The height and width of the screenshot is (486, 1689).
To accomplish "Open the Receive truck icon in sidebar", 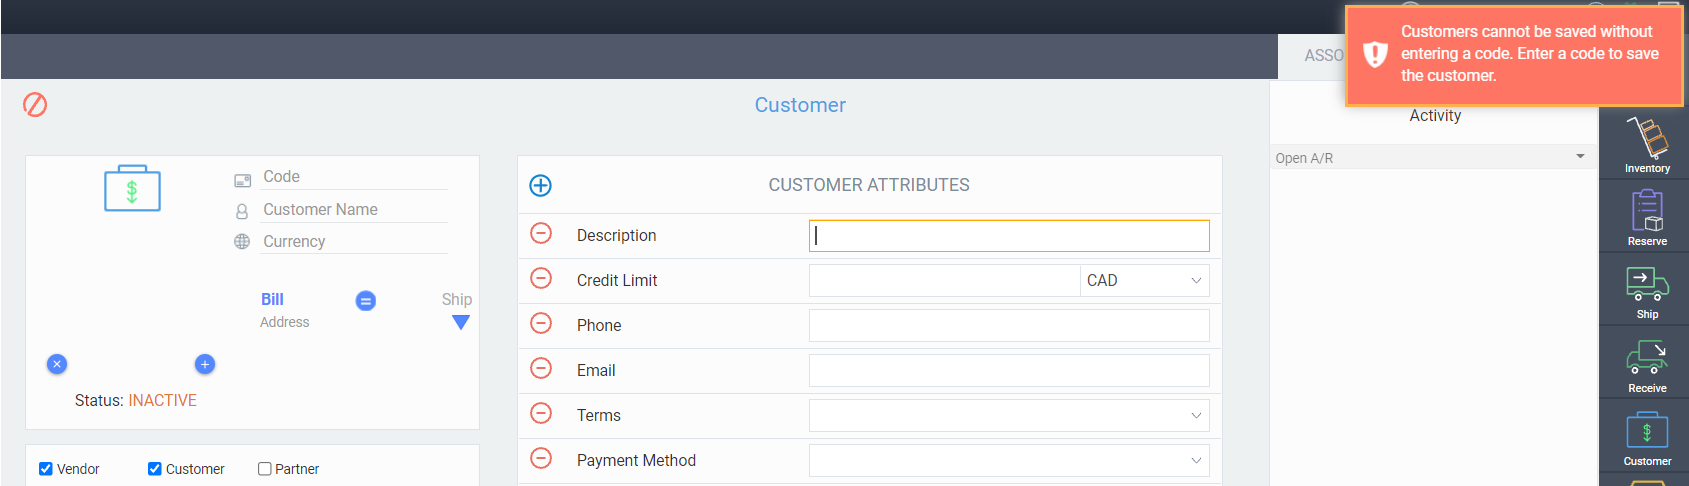I will pos(1647,365).
